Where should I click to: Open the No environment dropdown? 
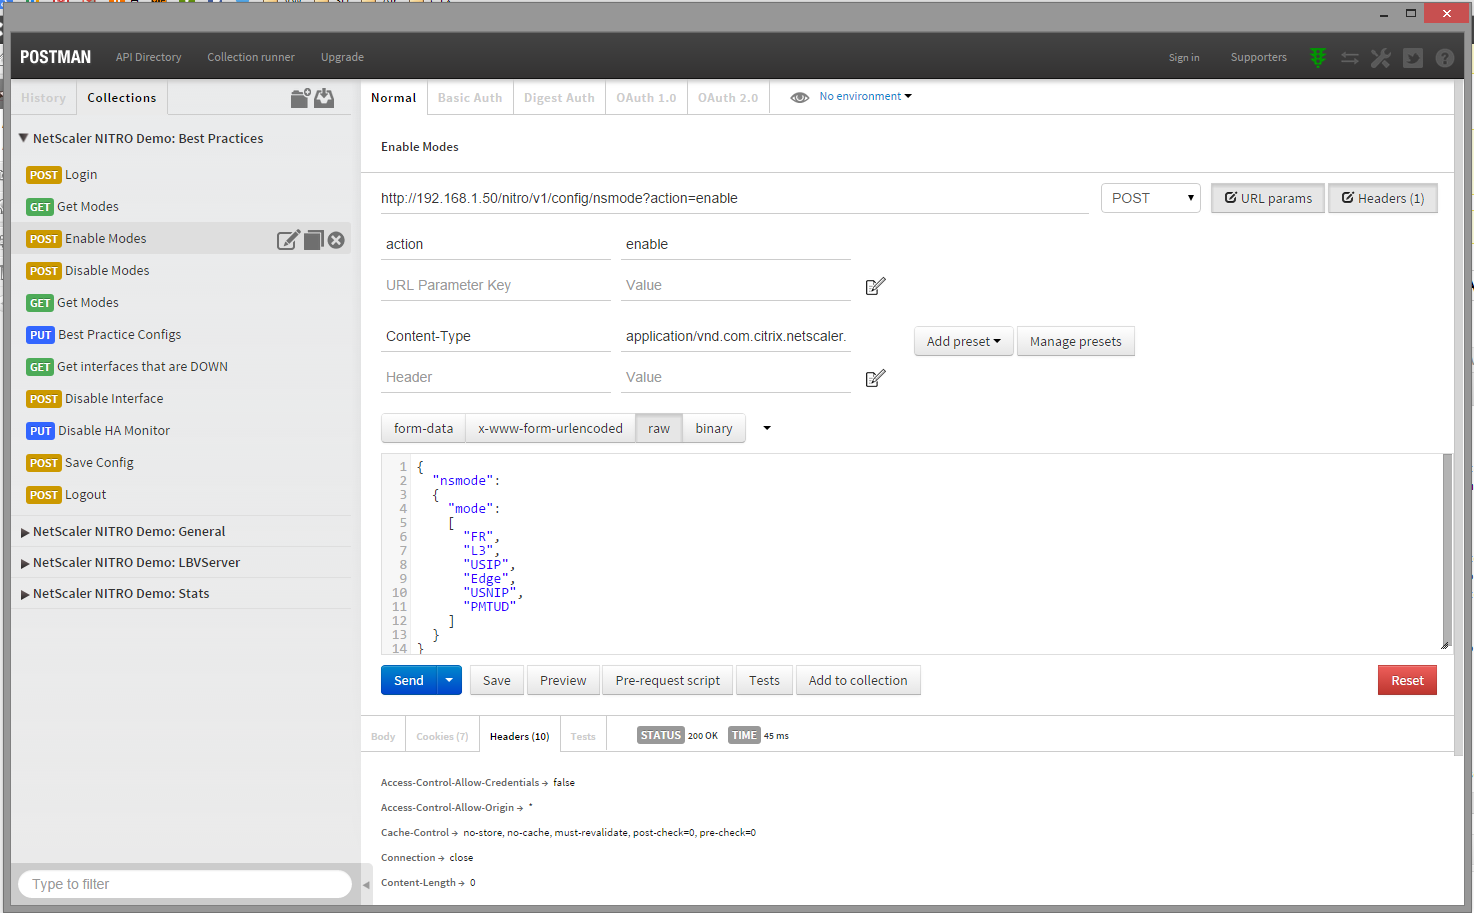click(x=865, y=97)
